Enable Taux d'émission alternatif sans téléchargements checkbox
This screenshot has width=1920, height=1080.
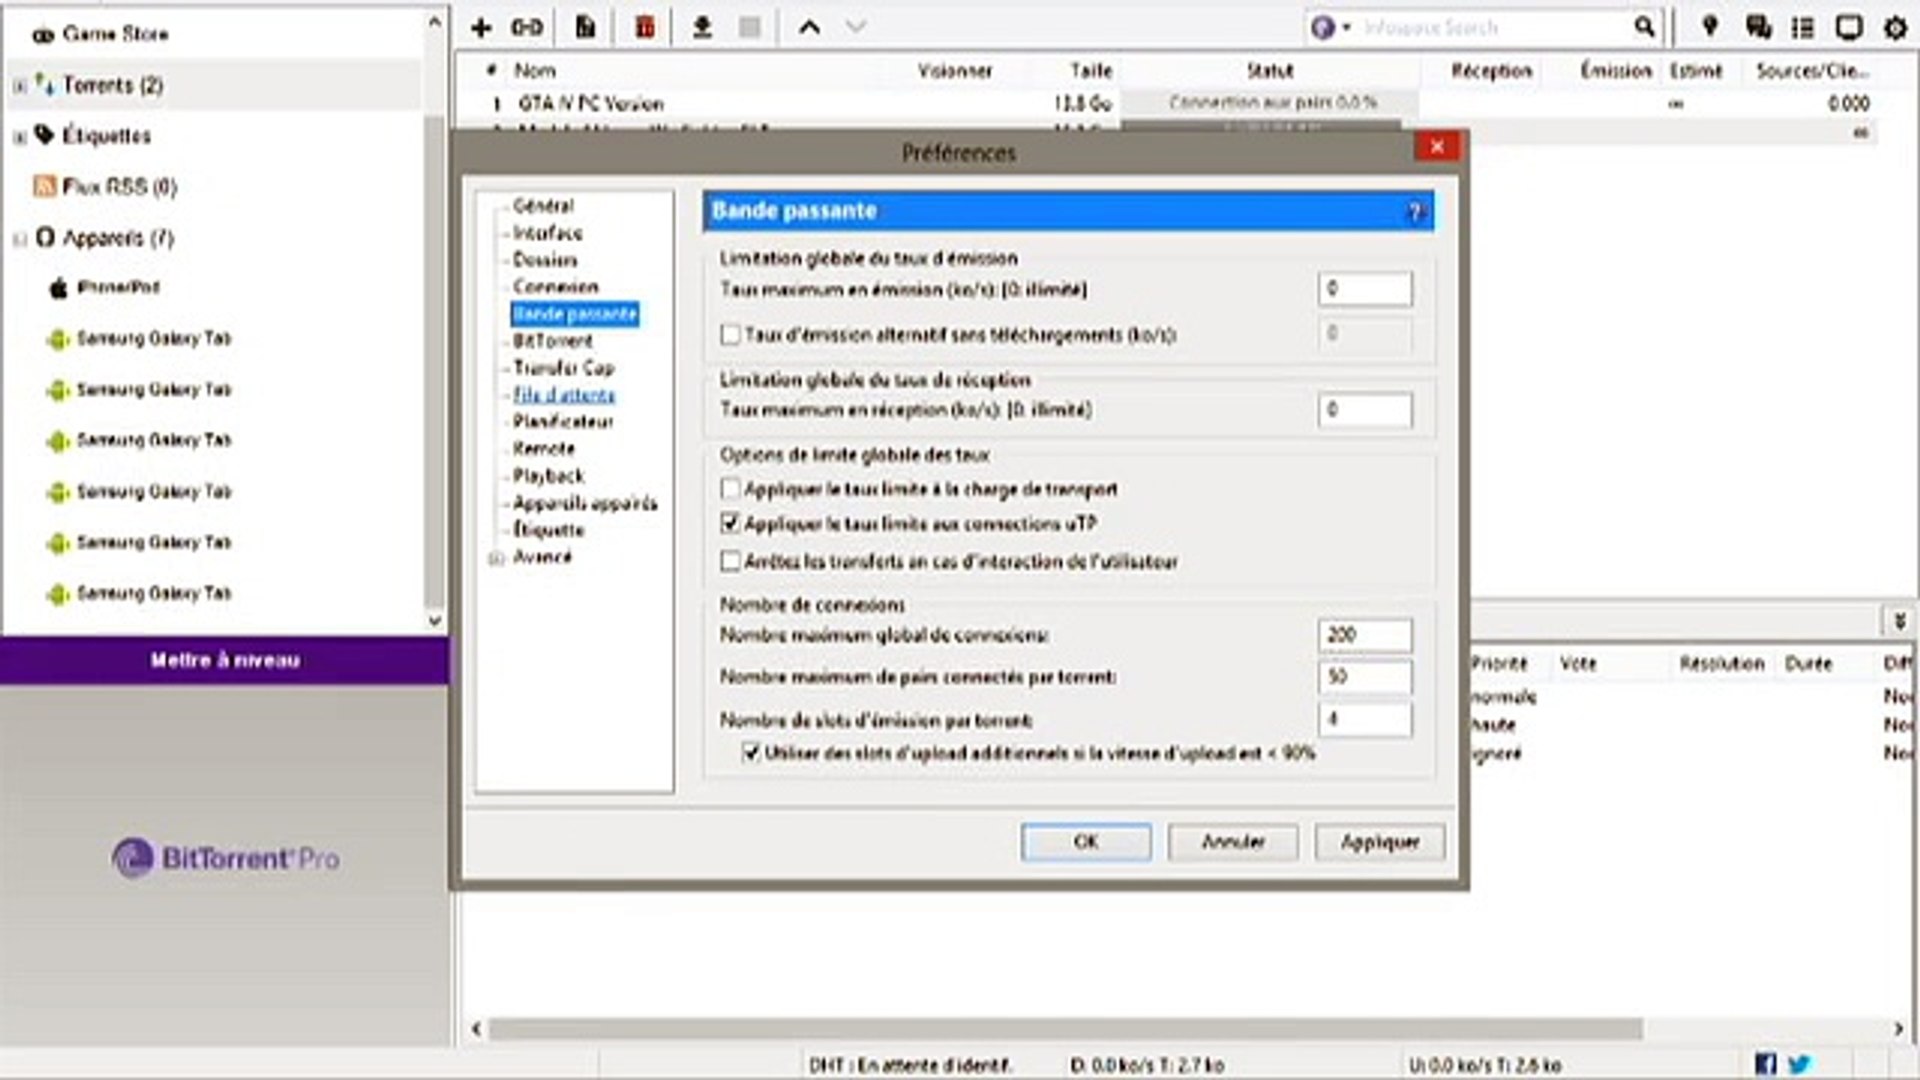point(731,335)
